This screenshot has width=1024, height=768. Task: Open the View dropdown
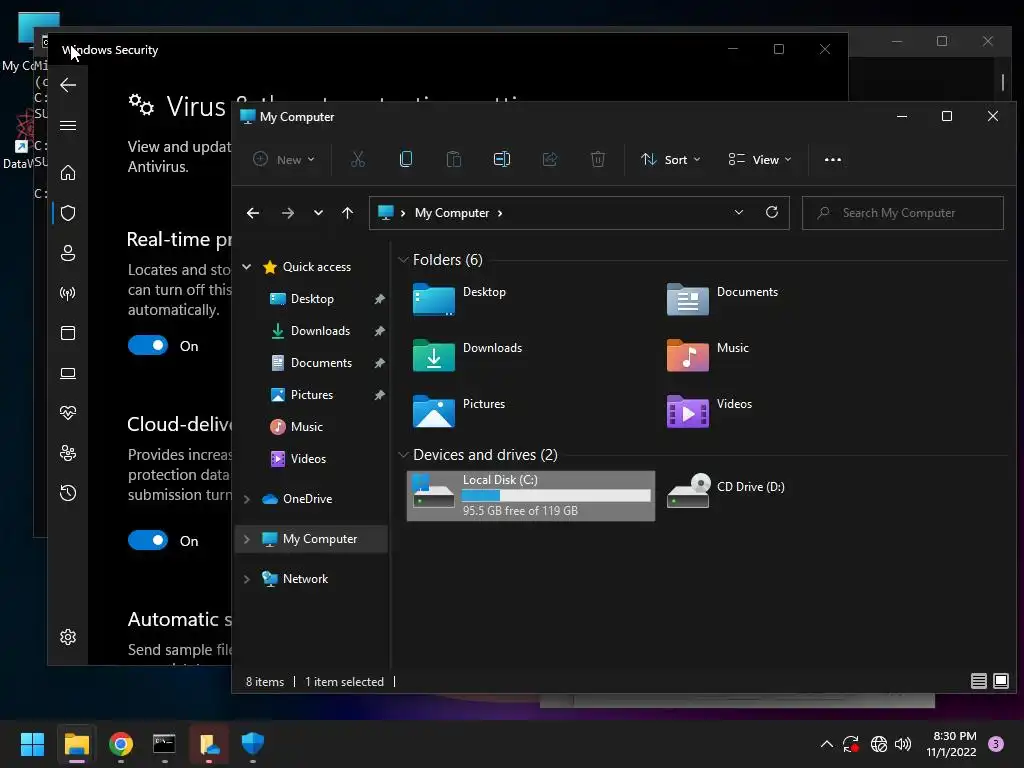pos(760,159)
